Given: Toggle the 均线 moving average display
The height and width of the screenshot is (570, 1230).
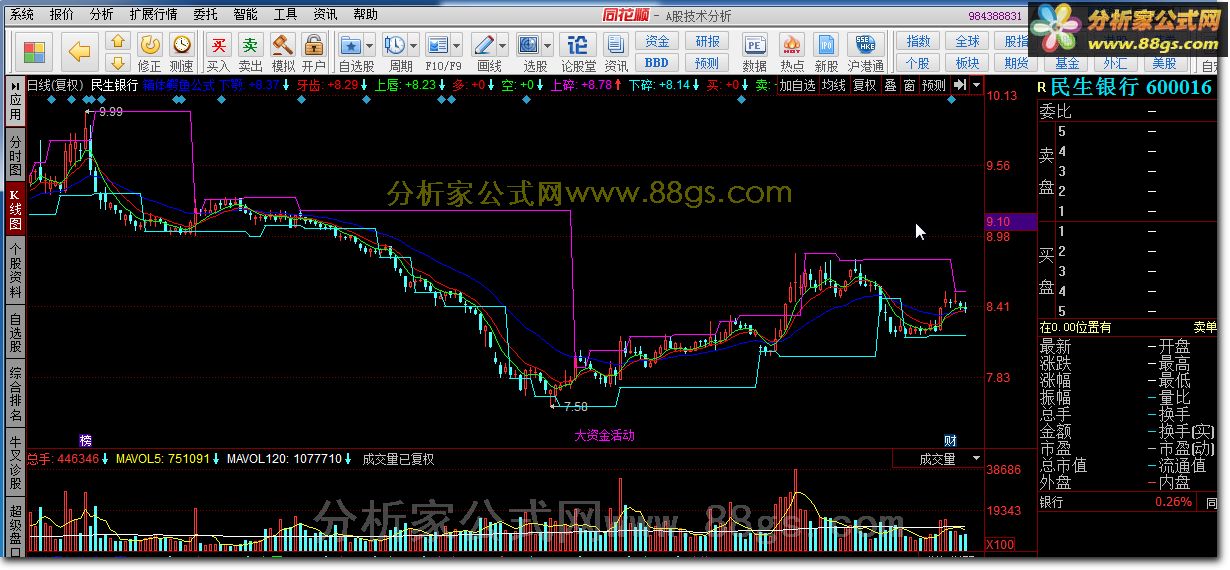Looking at the screenshot, I should (x=833, y=86).
